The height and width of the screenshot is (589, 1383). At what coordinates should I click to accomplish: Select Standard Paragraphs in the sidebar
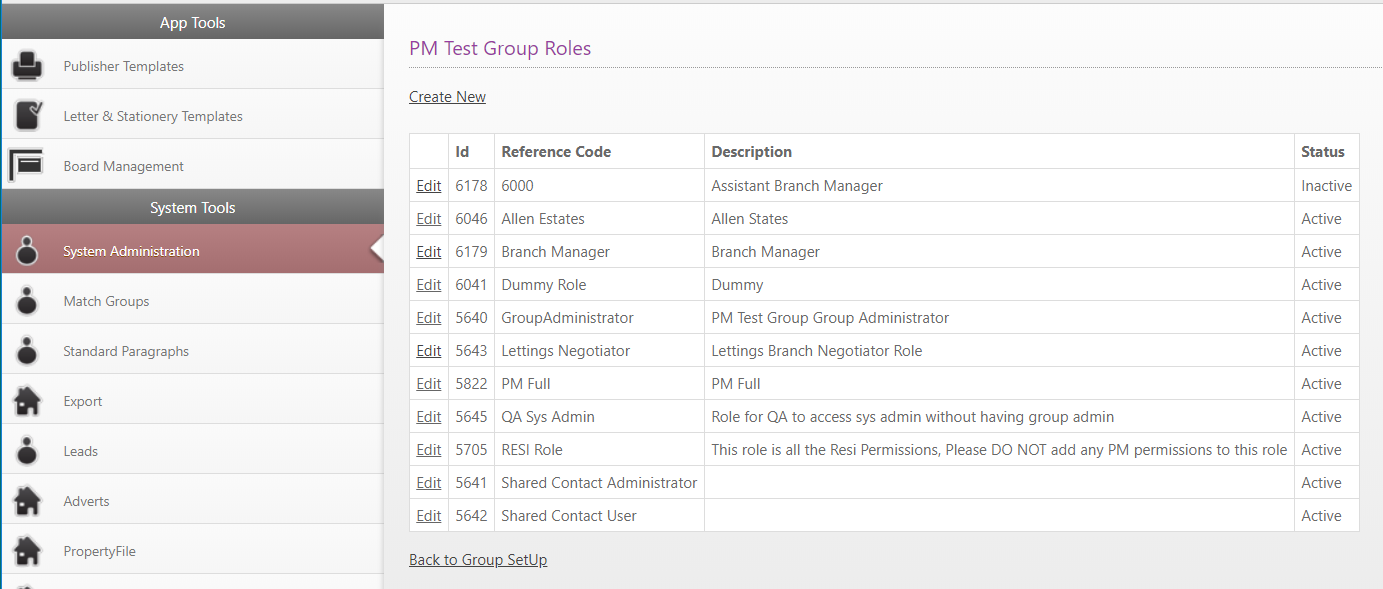126,351
